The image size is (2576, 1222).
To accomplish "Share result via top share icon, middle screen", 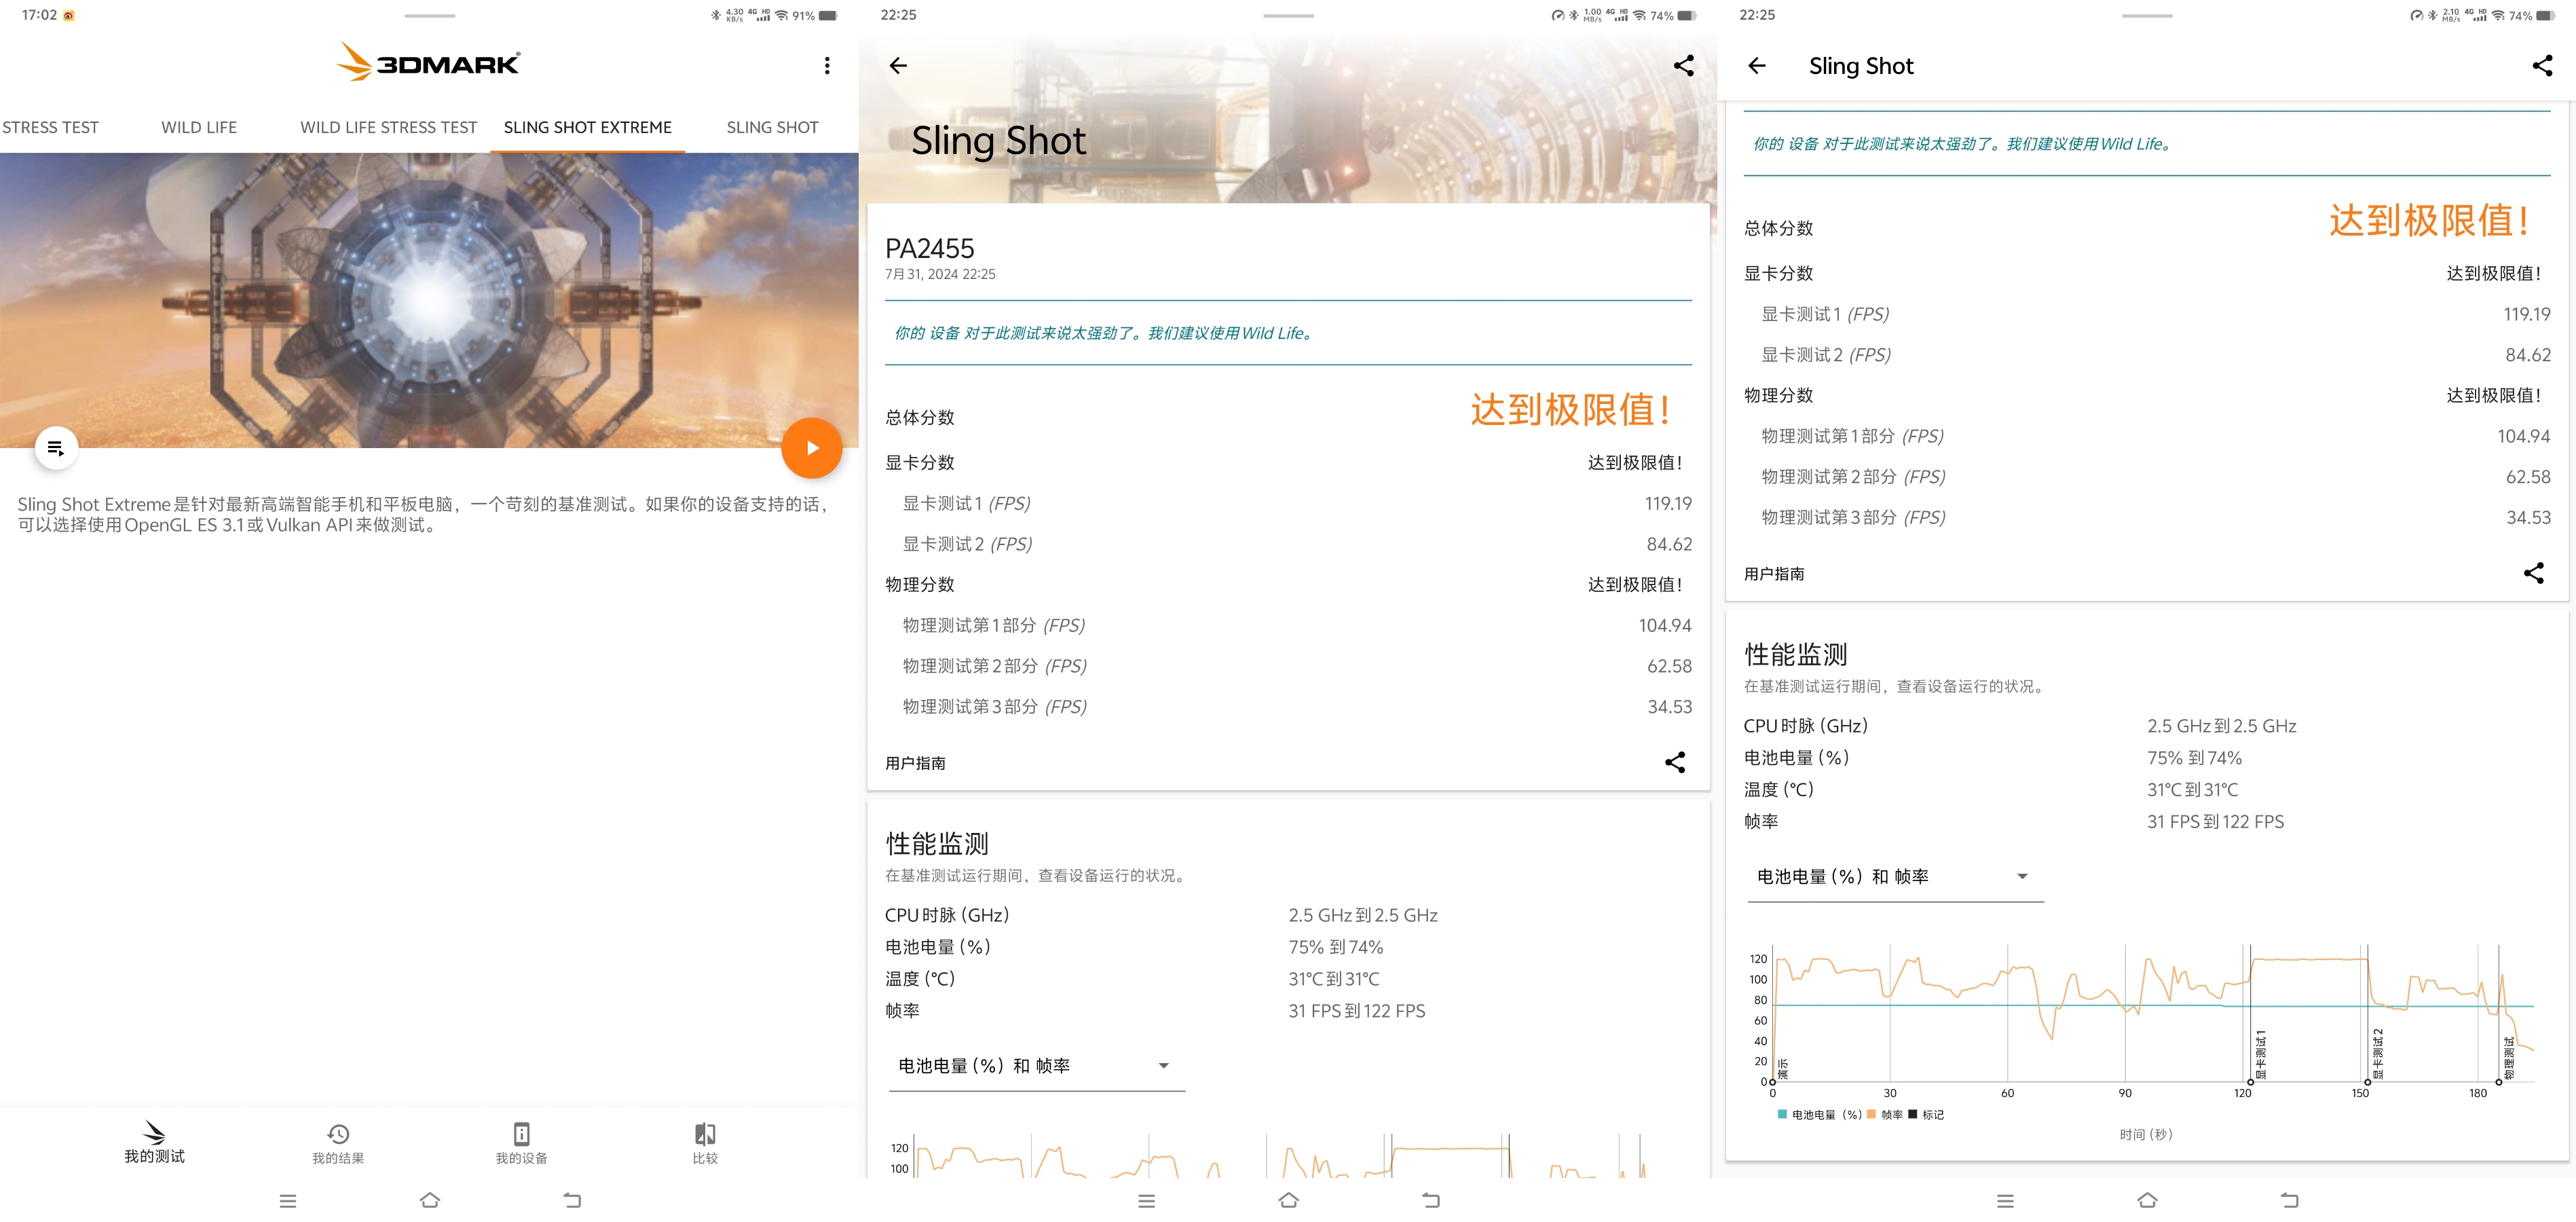I will pos(1684,66).
